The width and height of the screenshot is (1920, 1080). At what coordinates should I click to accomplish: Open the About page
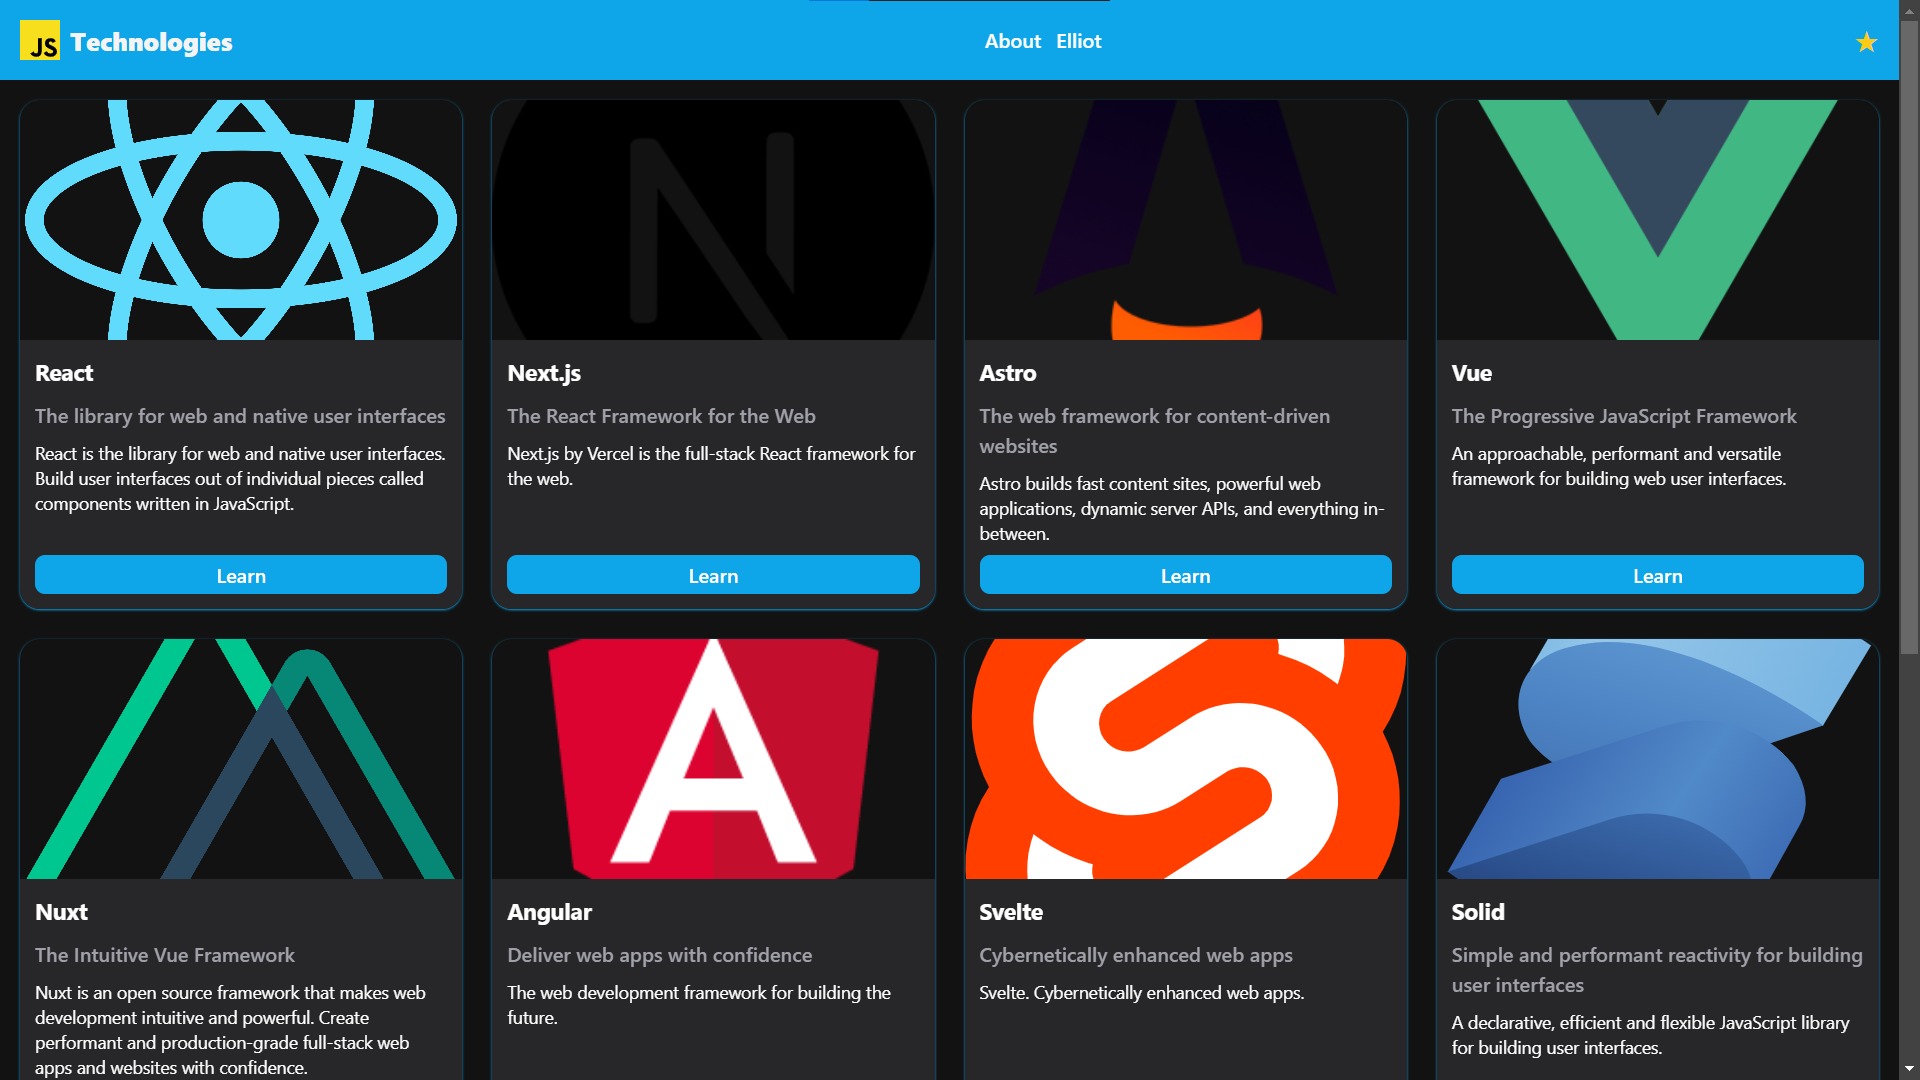[1012, 41]
